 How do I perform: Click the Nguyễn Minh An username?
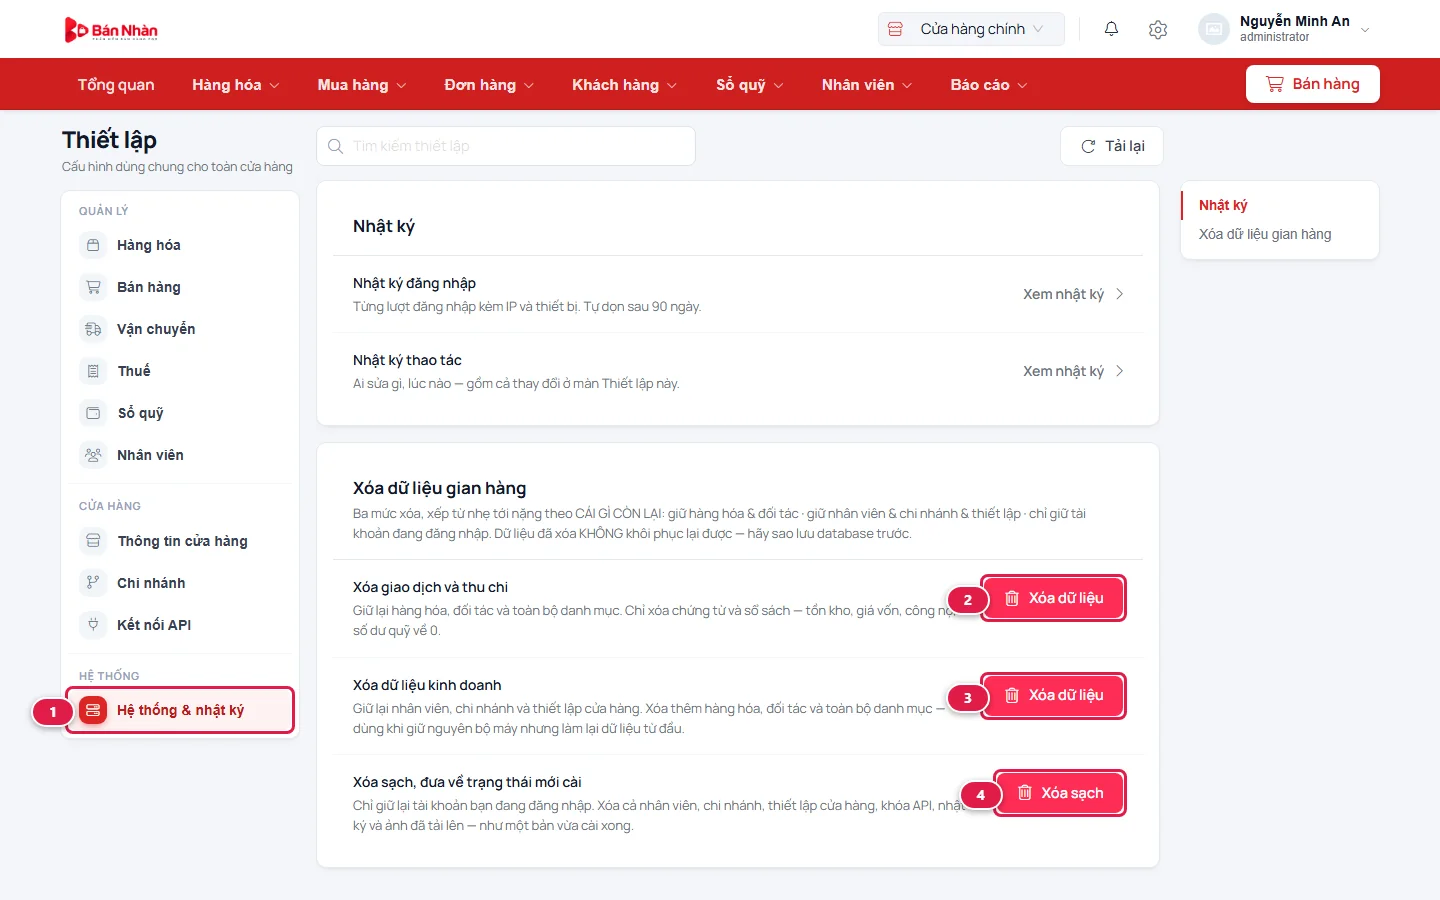1295,21
